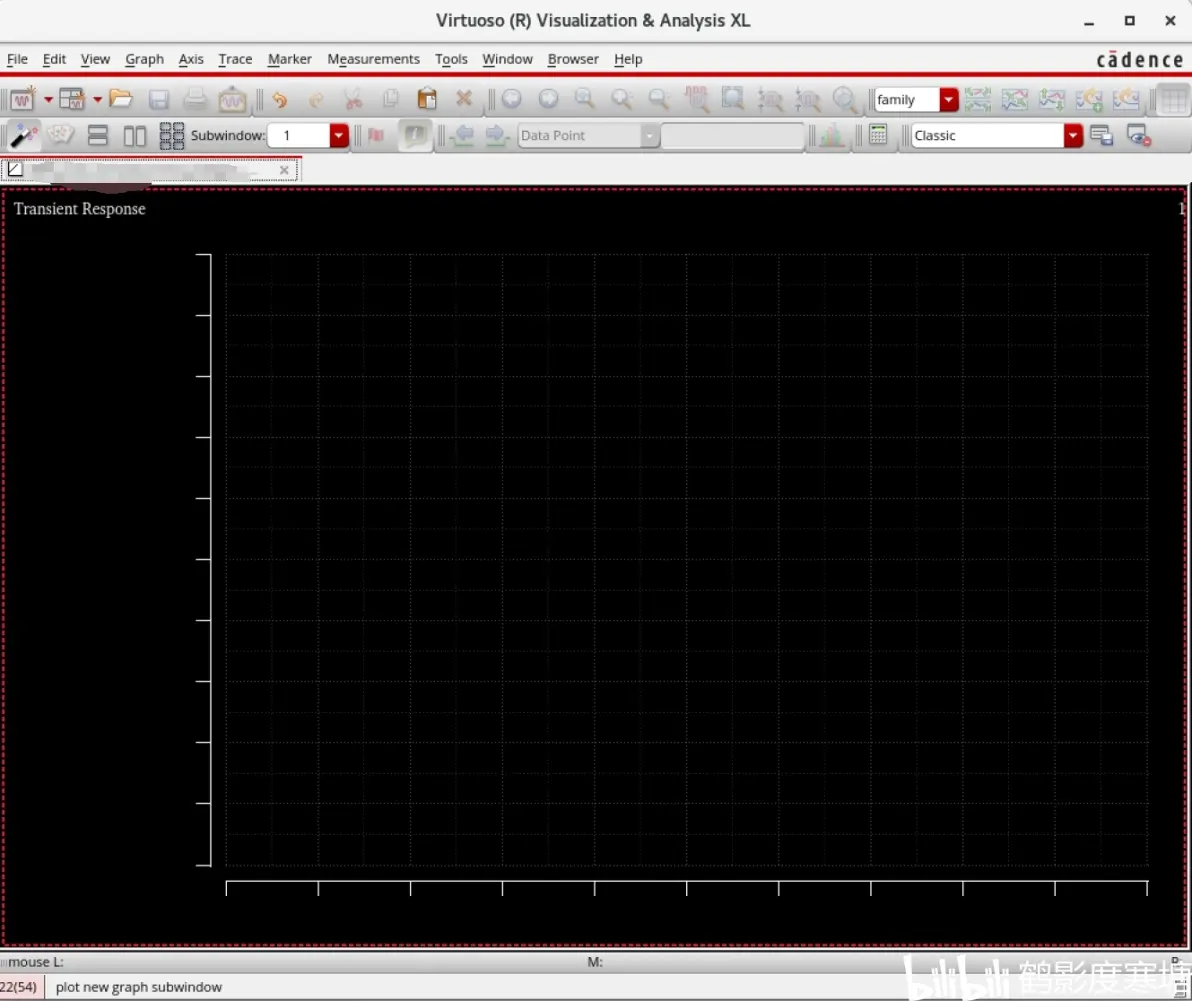1192x1001 pixels.
Task: Toggle the magic wand selection tool
Action: pyautogui.click(x=23, y=135)
